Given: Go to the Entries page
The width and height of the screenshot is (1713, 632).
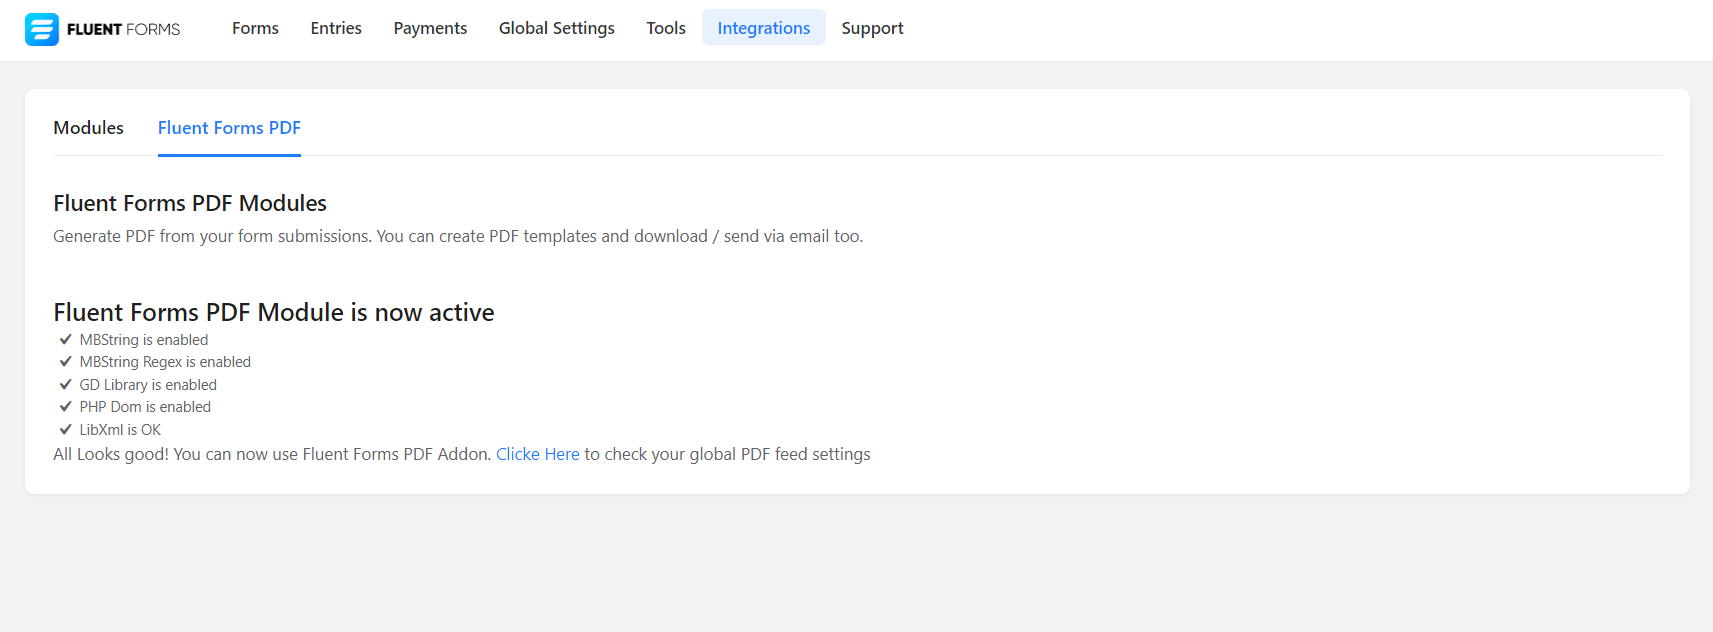Looking at the screenshot, I should click(336, 28).
